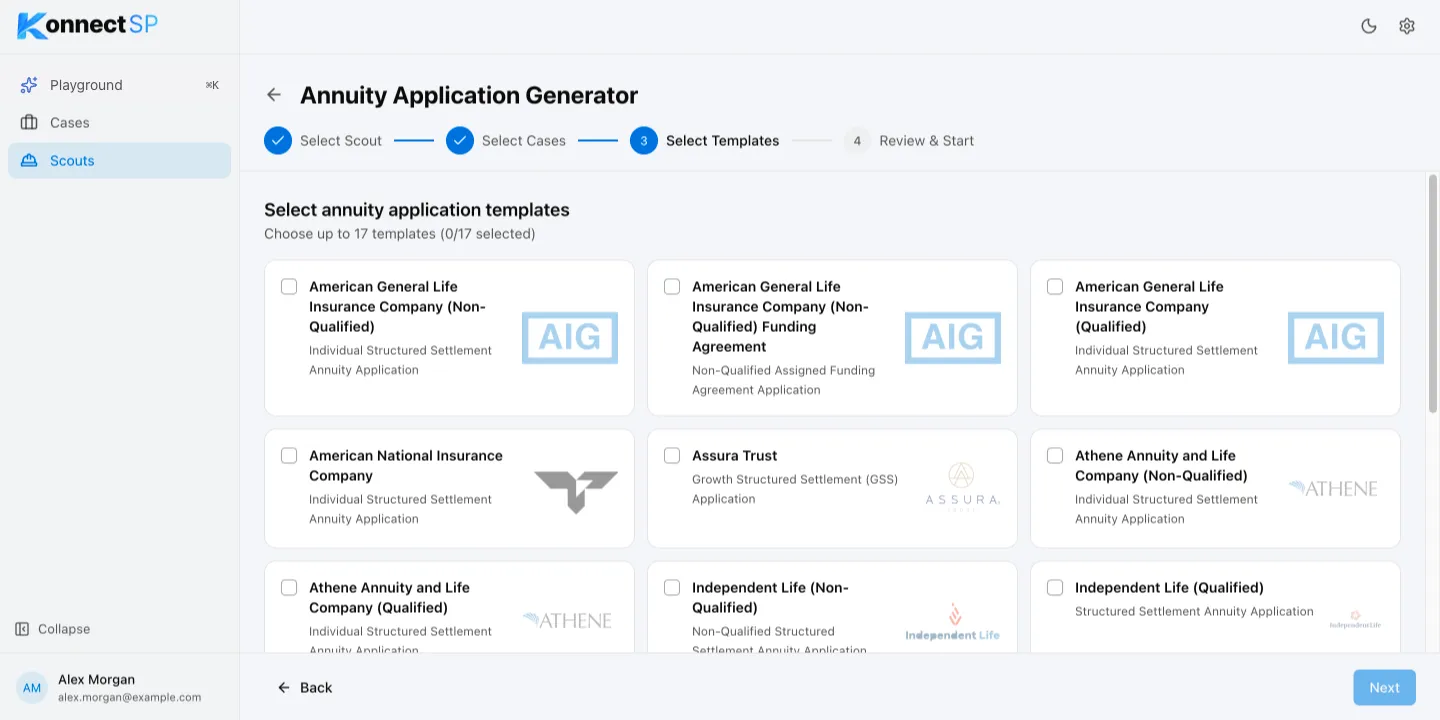This screenshot has height=720, width=1440.
Task: Check American General Life (Non-Qualified) template
Action: (x=289, y=287)
